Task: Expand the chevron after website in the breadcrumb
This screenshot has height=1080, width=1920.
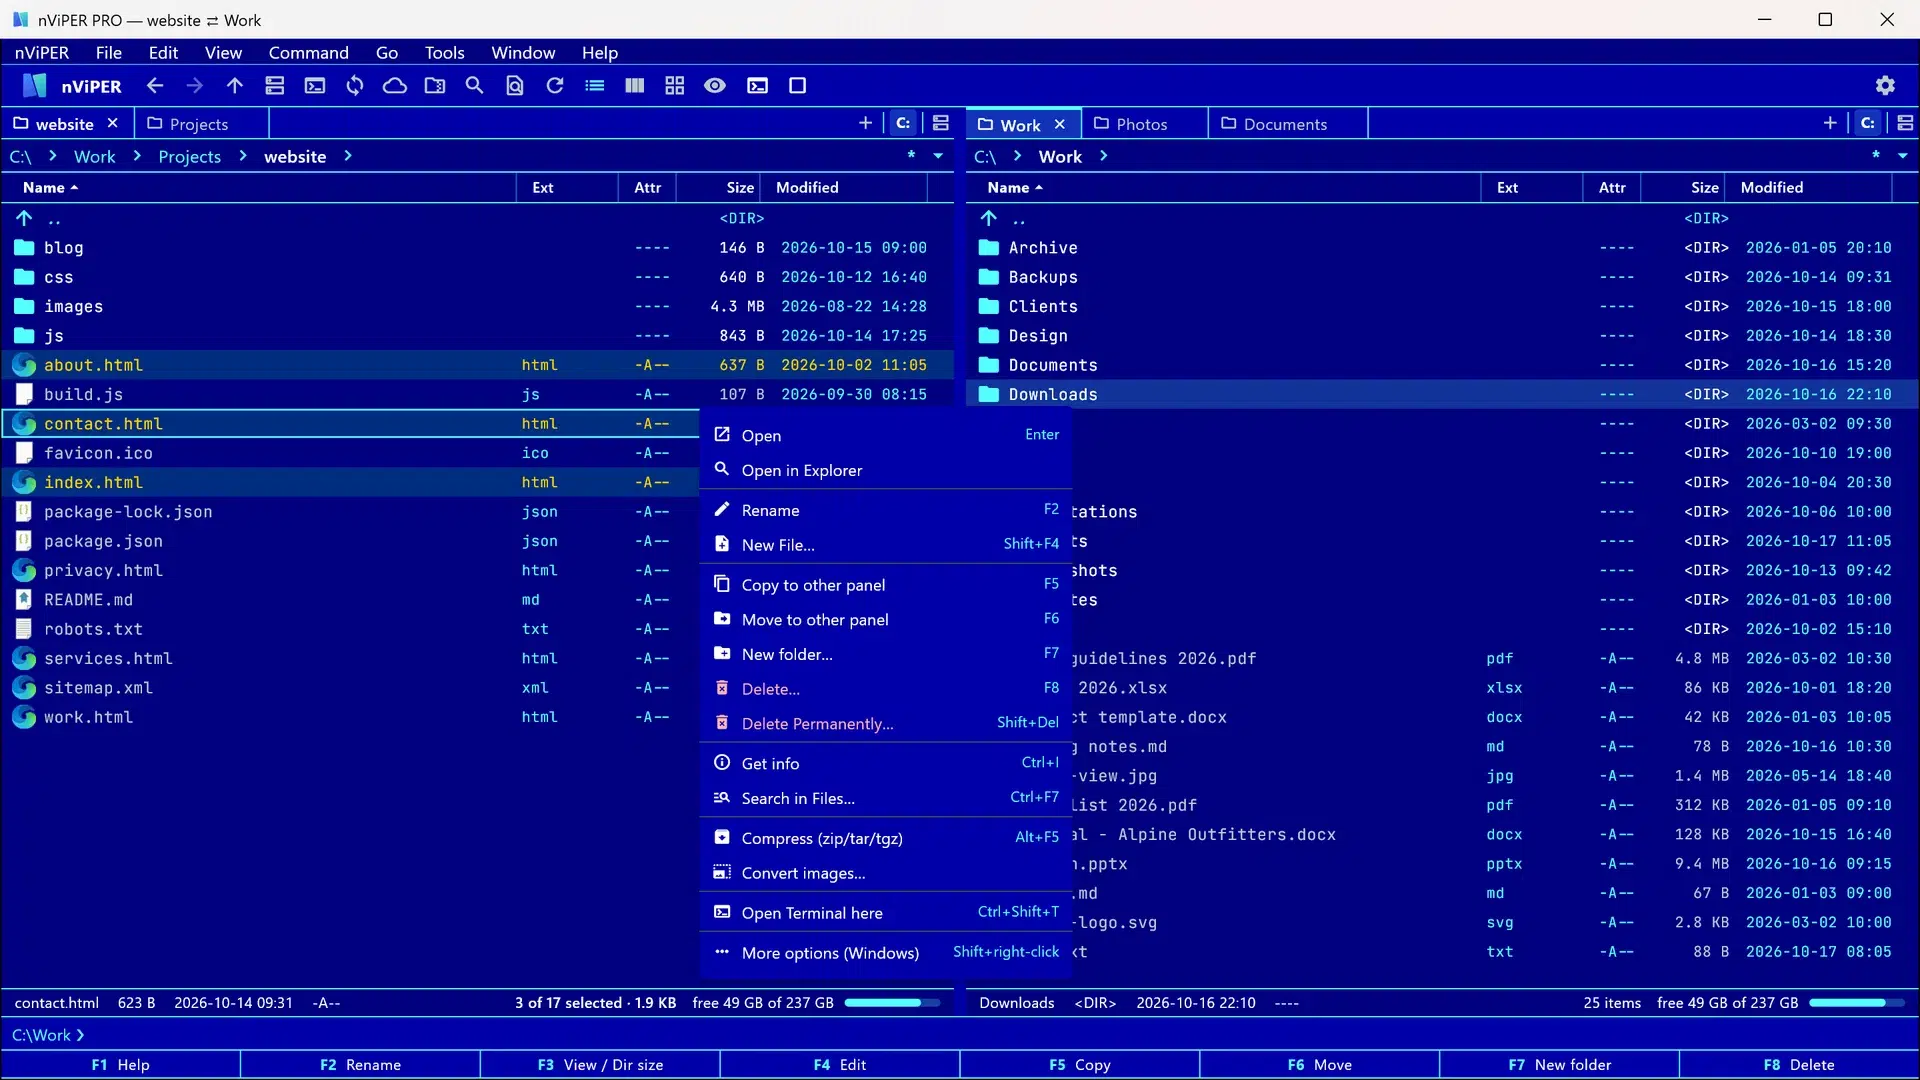Action: click(348, 156)
